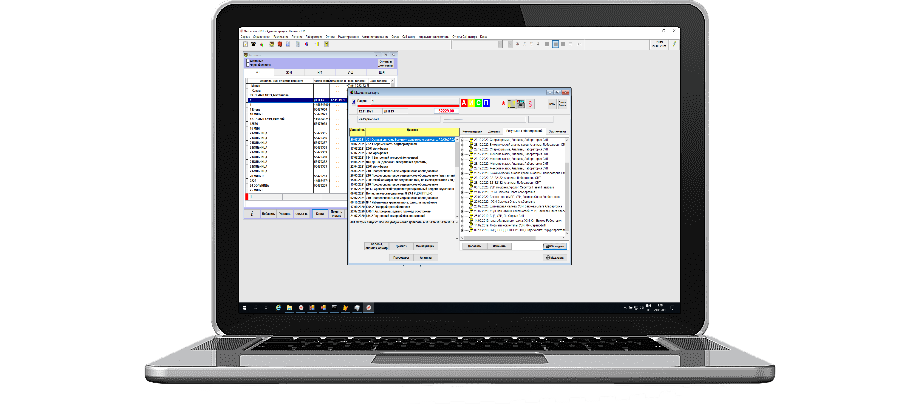Expand the first tree node in the right list
This screenshot has height=405, width=920.
point(464,139)
